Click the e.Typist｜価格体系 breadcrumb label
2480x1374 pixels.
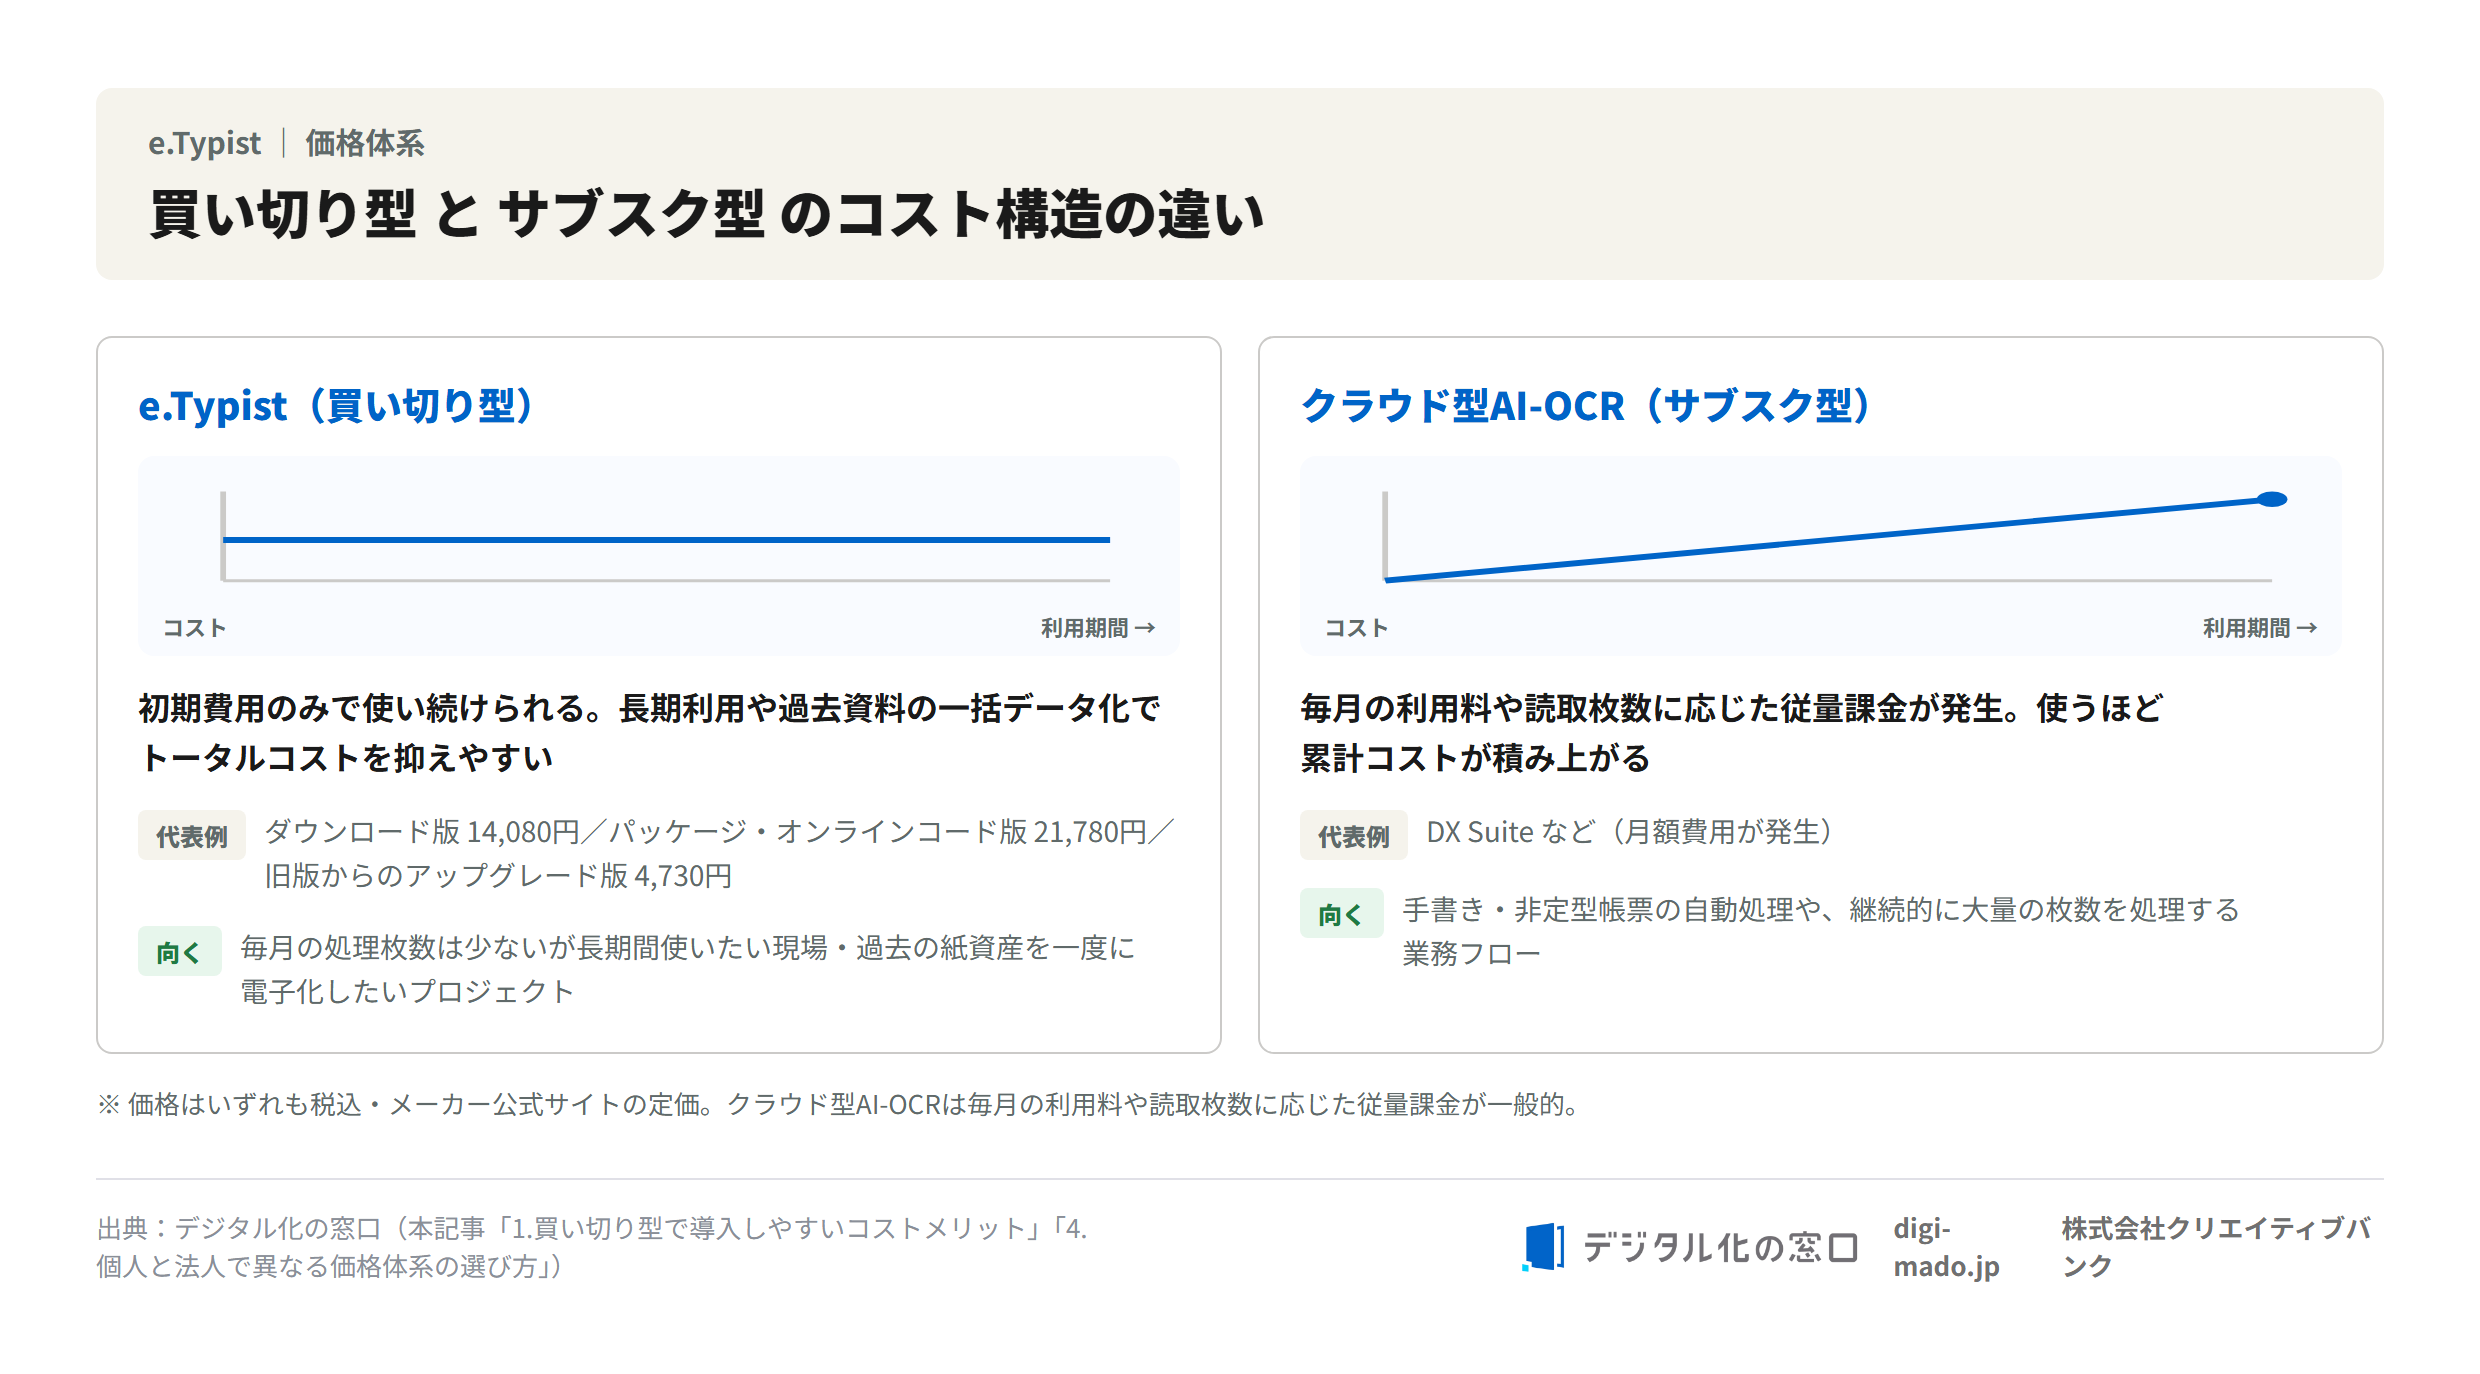click(286, 143)
